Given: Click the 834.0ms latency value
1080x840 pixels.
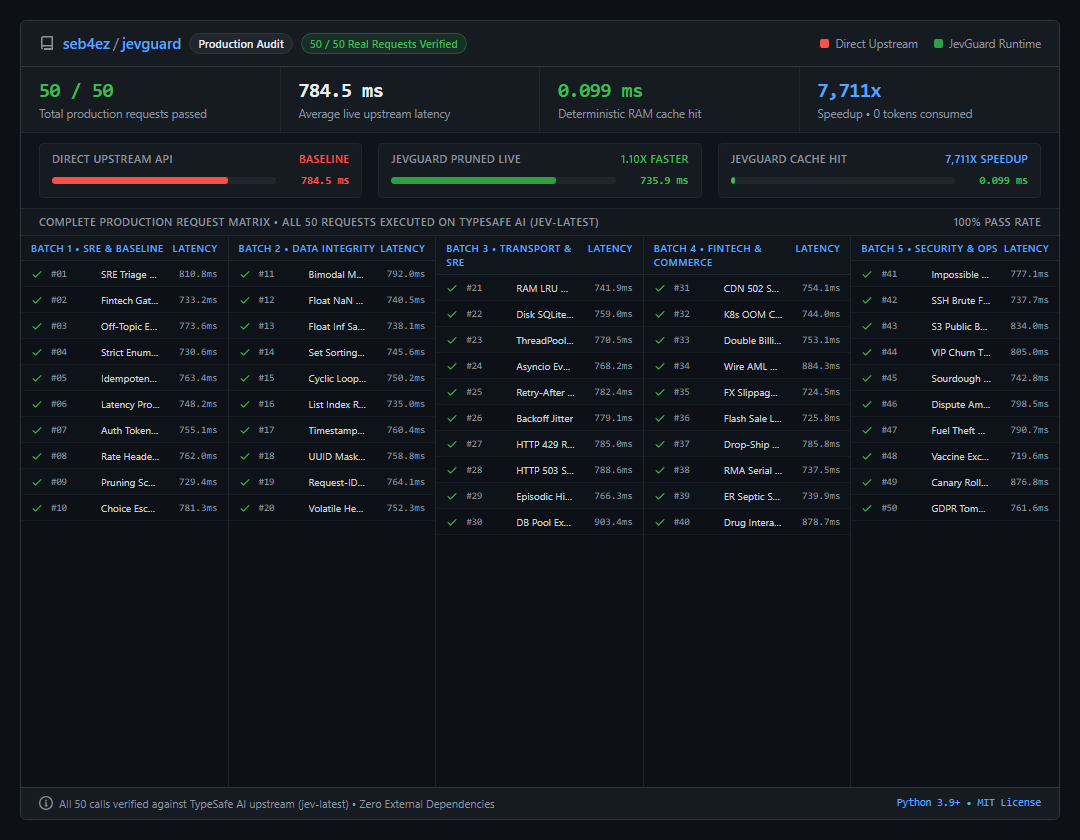Looking at the screenshot, I should 1029,326.
